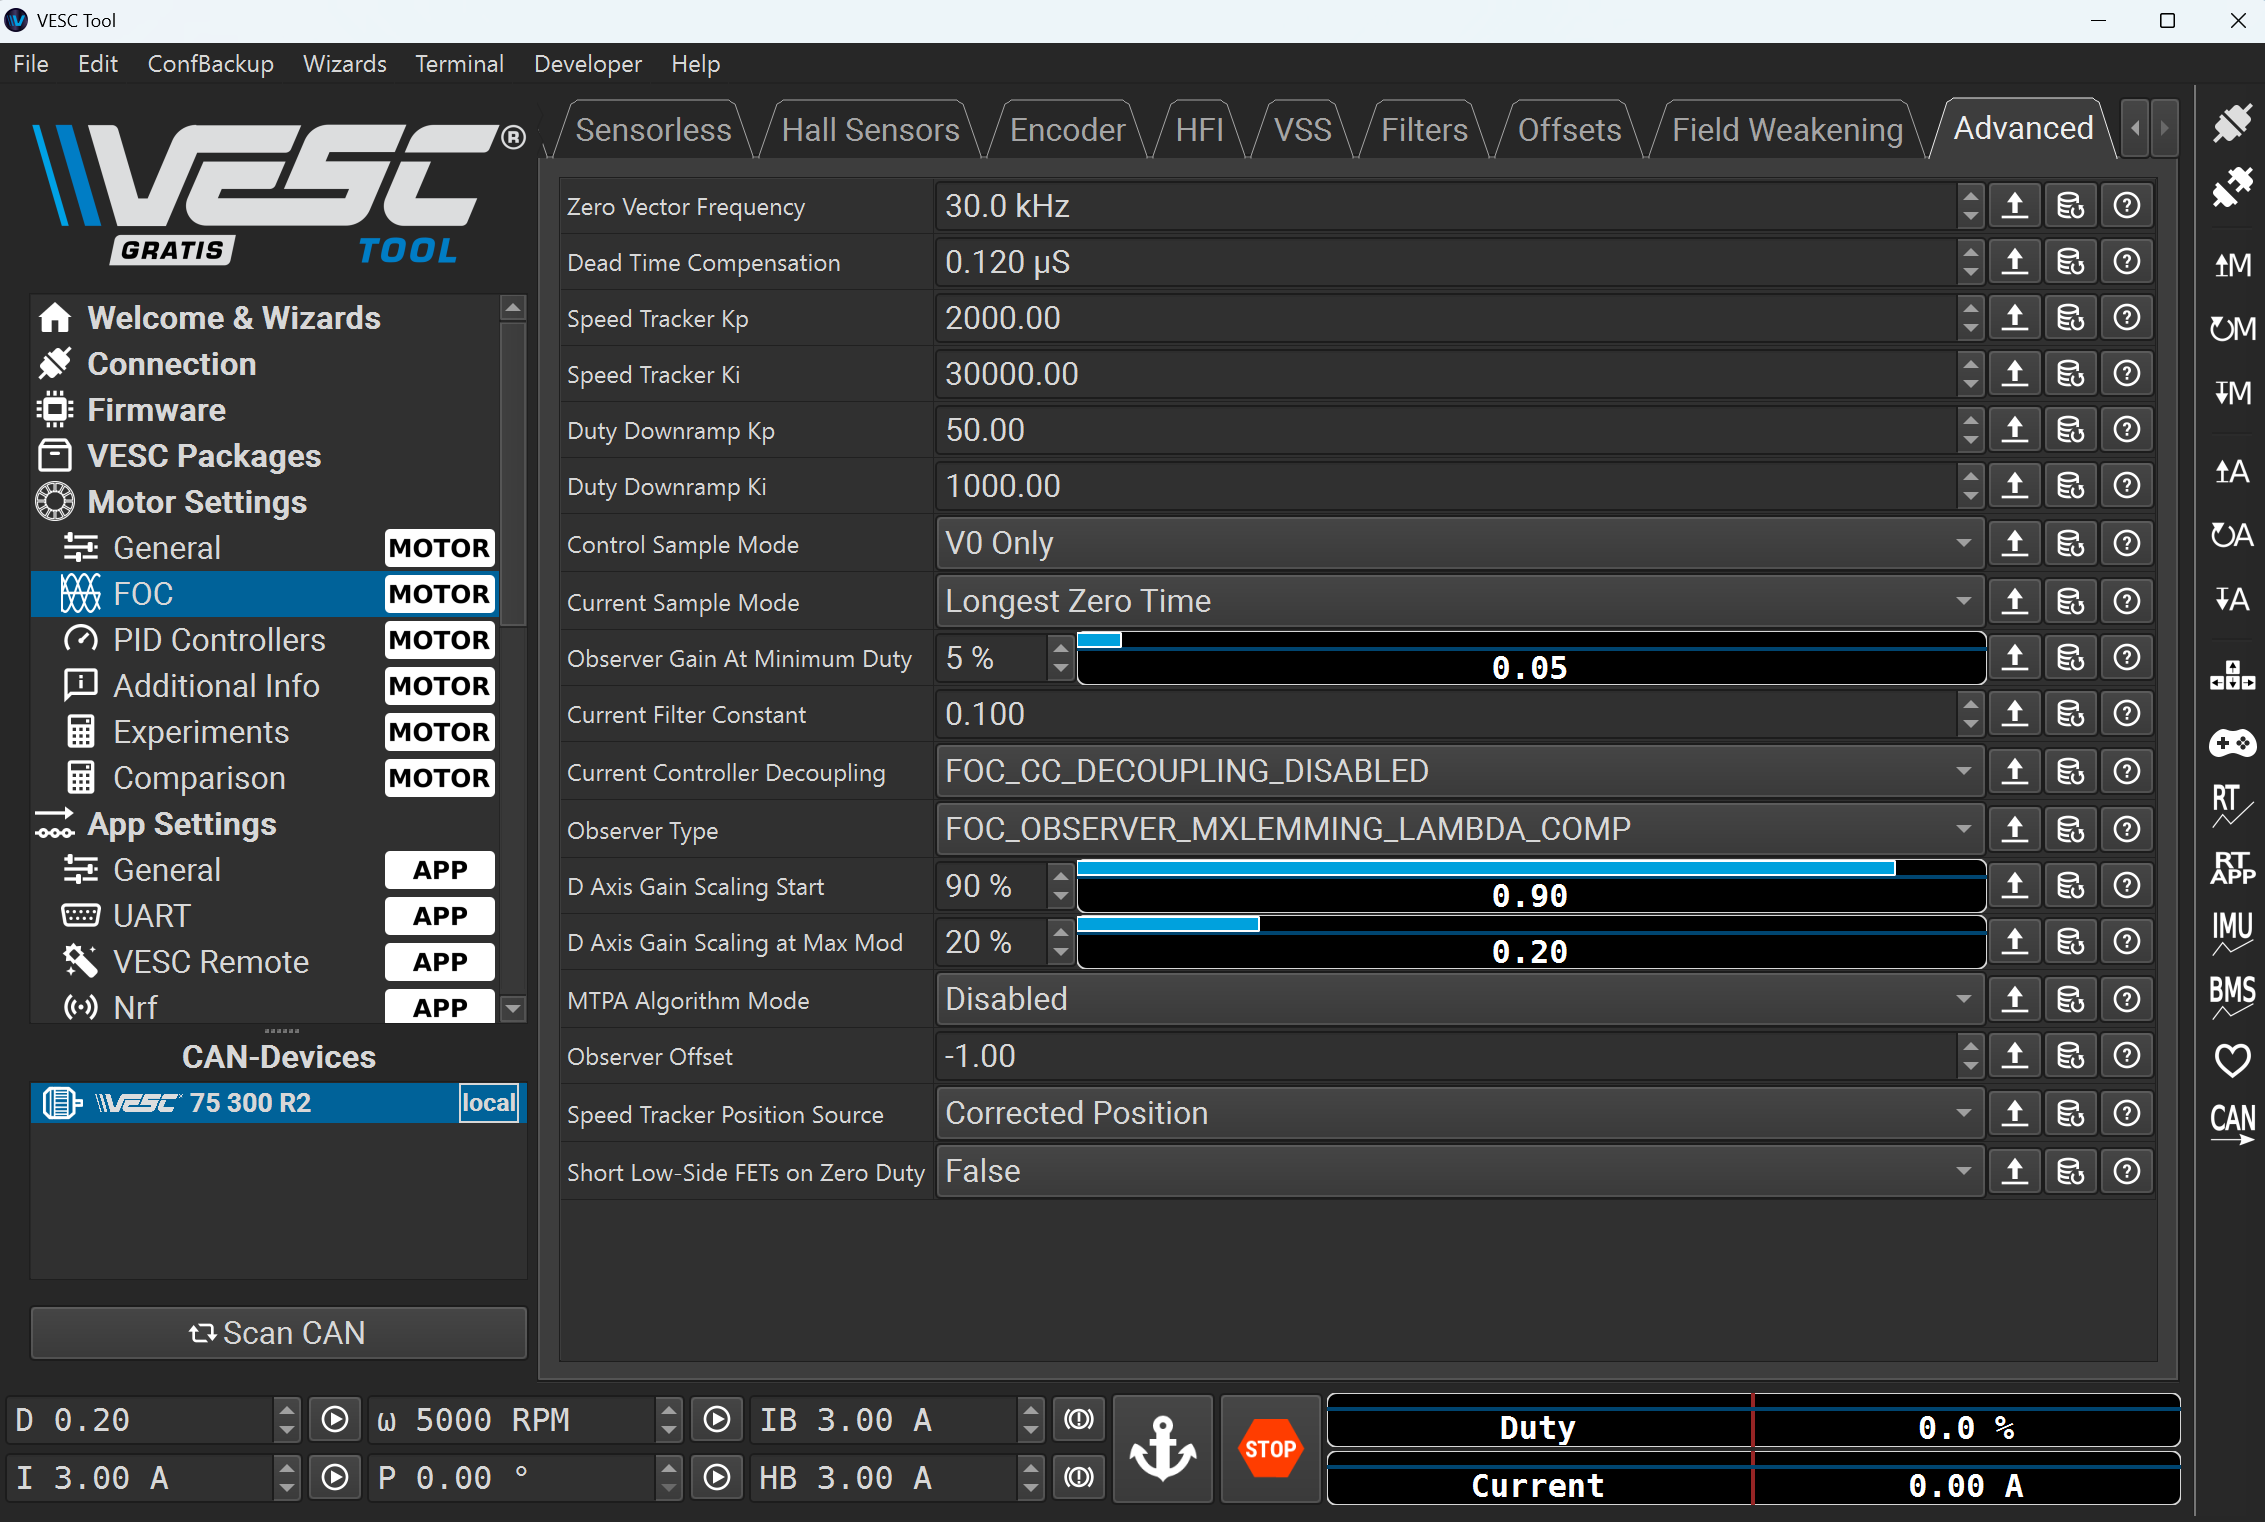The width and height of the screenshot is (2265, 1522).
Task: Open the MTPA Algorithm Mode dropdown
Action: point(1459,1000)
